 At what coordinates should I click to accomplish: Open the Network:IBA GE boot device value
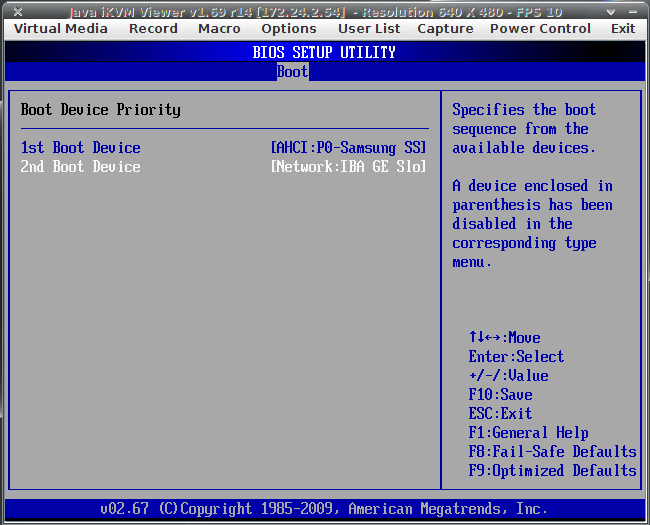(x=349, y=167)
